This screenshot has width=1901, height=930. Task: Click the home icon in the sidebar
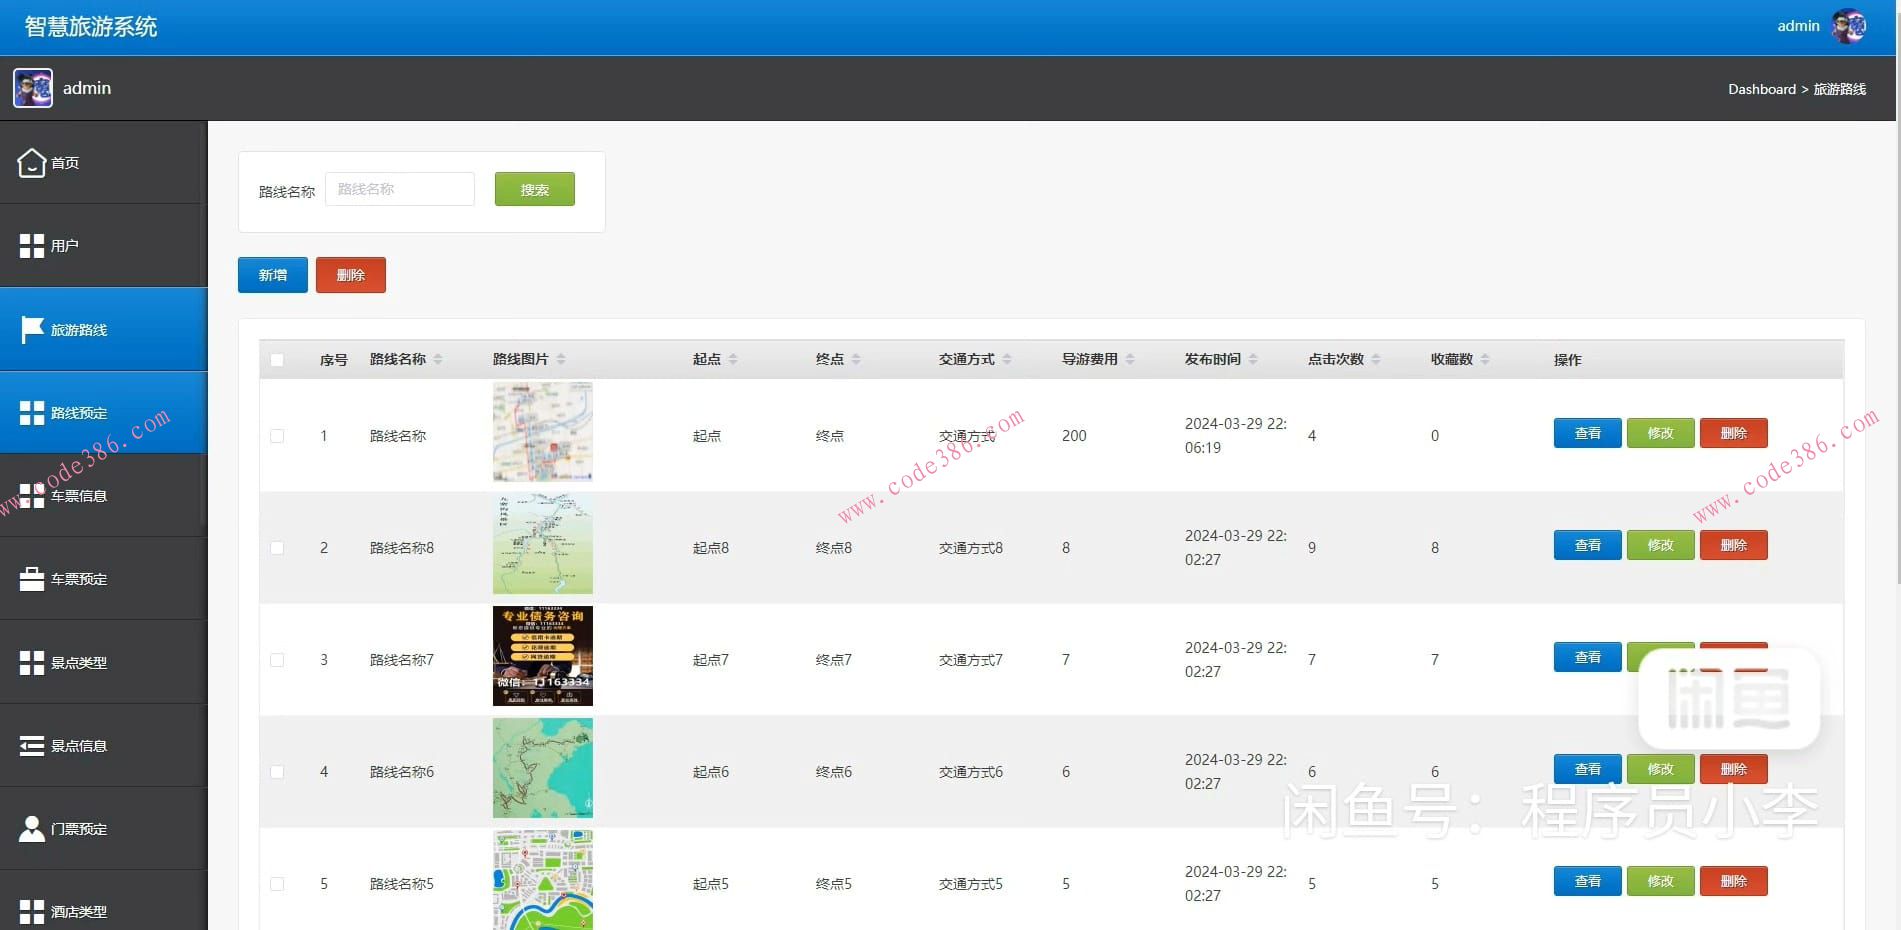point(32,162)
